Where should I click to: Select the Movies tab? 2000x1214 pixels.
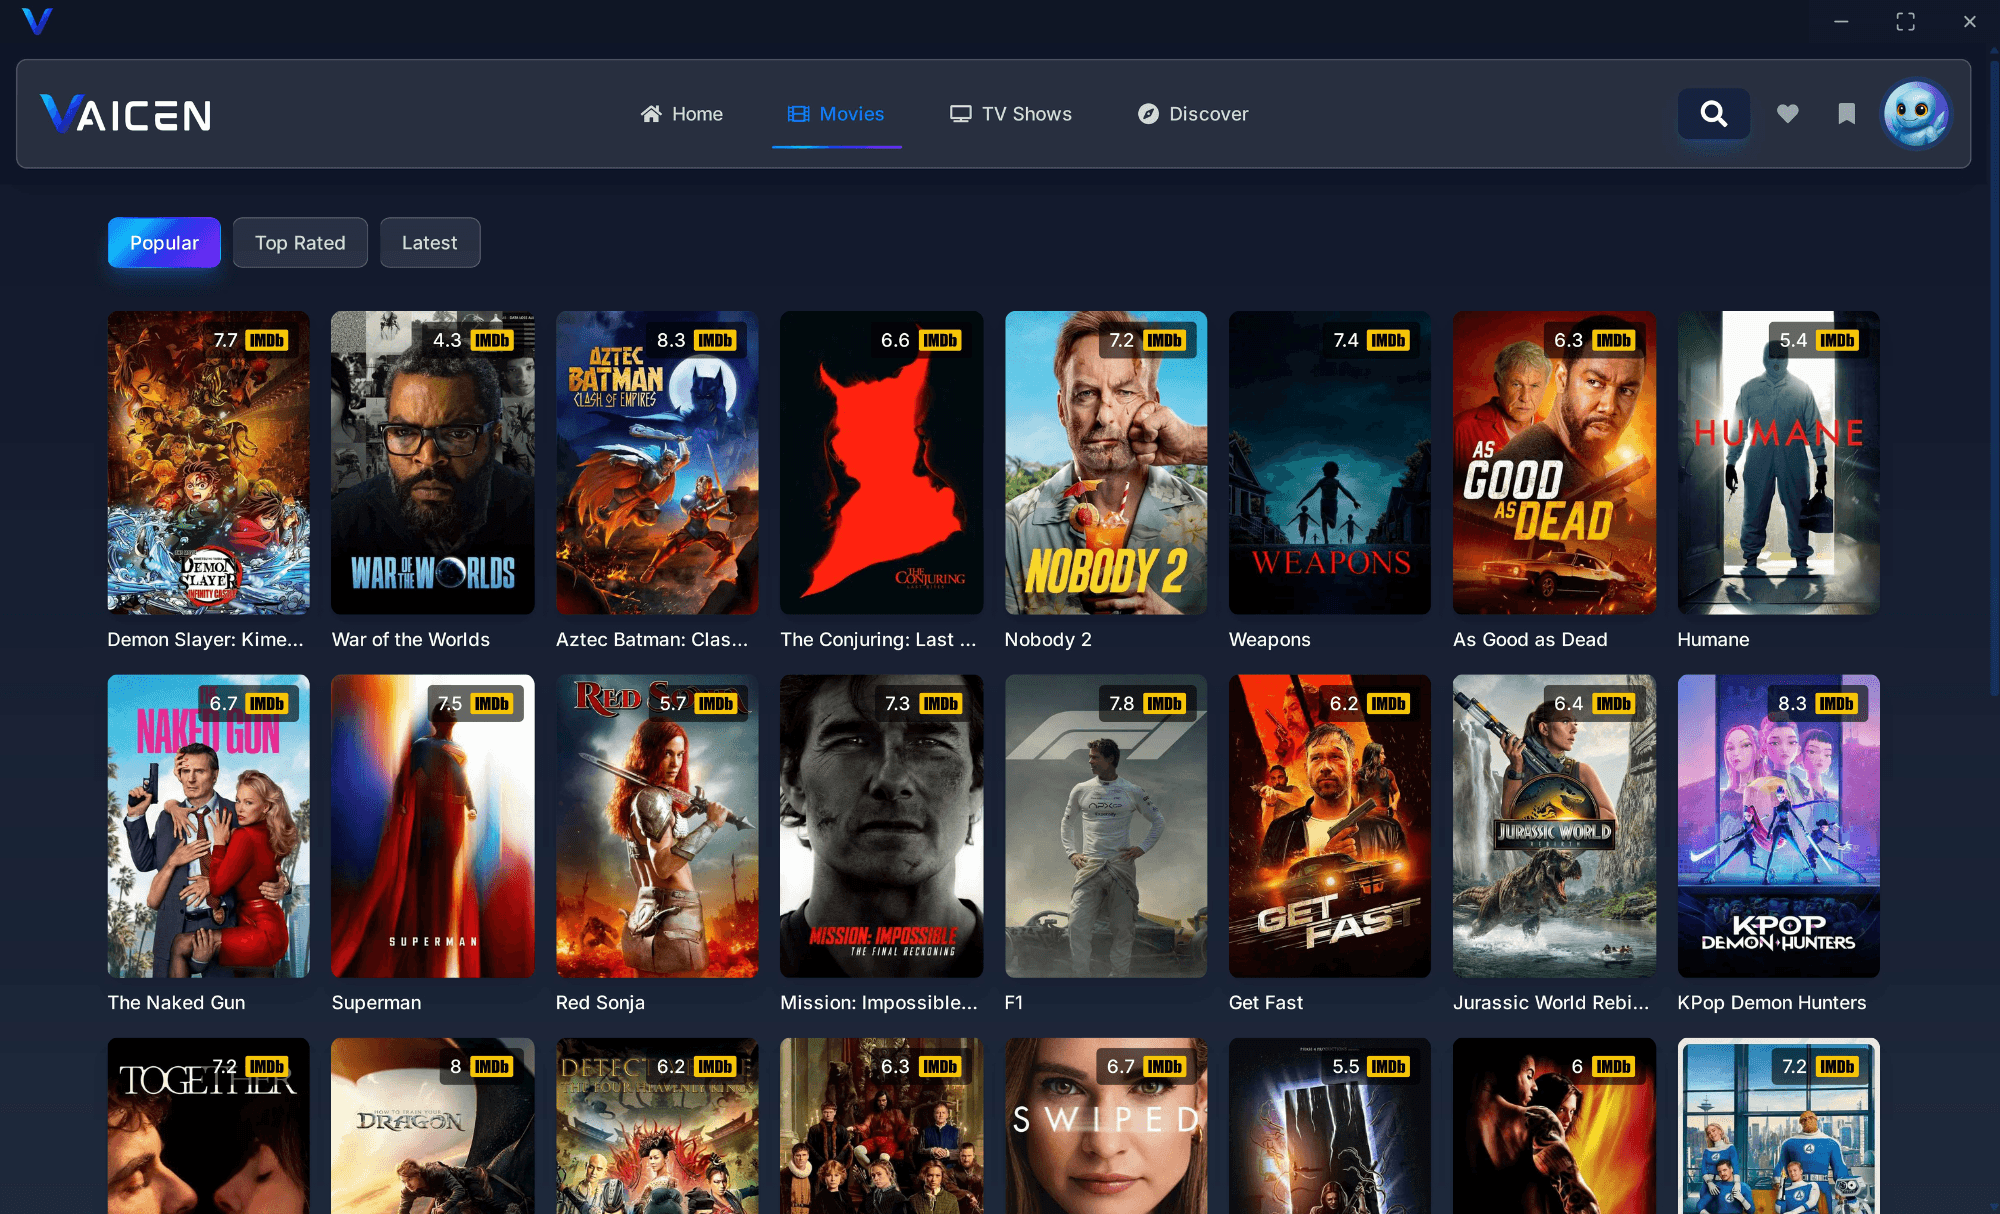pyautogui.click(x=836, y=114)
